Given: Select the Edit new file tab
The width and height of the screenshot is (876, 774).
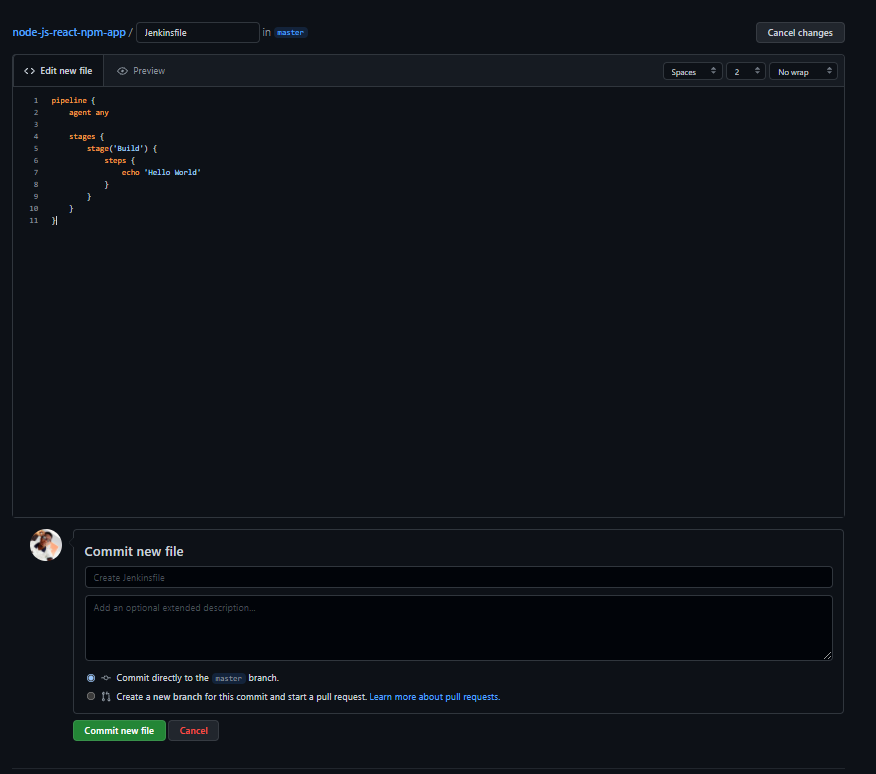Looking at the screenshot, I should [x=58, y=71].
